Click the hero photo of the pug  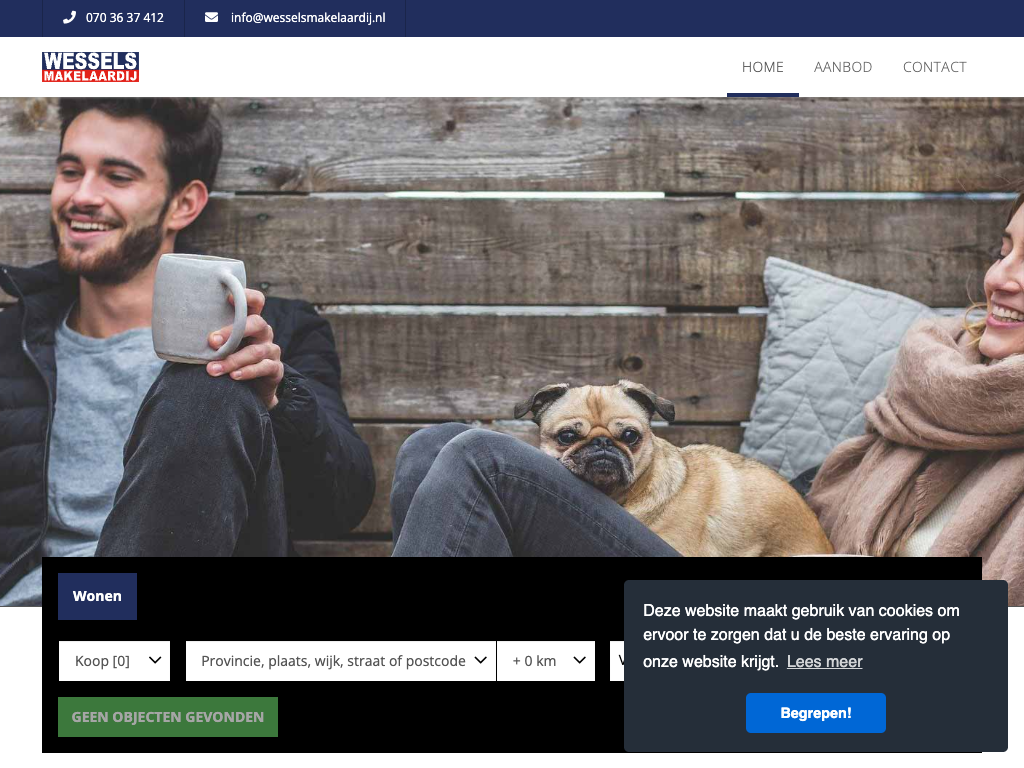point(600,440)
